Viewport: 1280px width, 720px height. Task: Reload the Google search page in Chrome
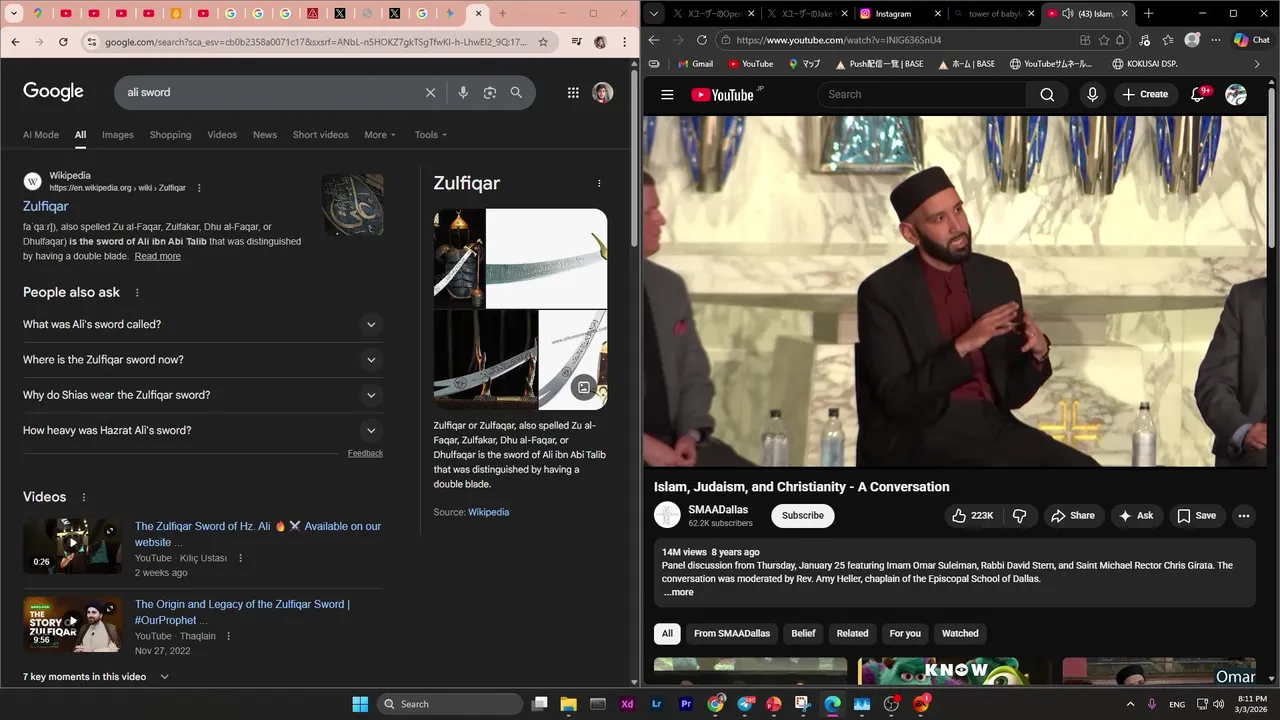[x=63, y=42]
